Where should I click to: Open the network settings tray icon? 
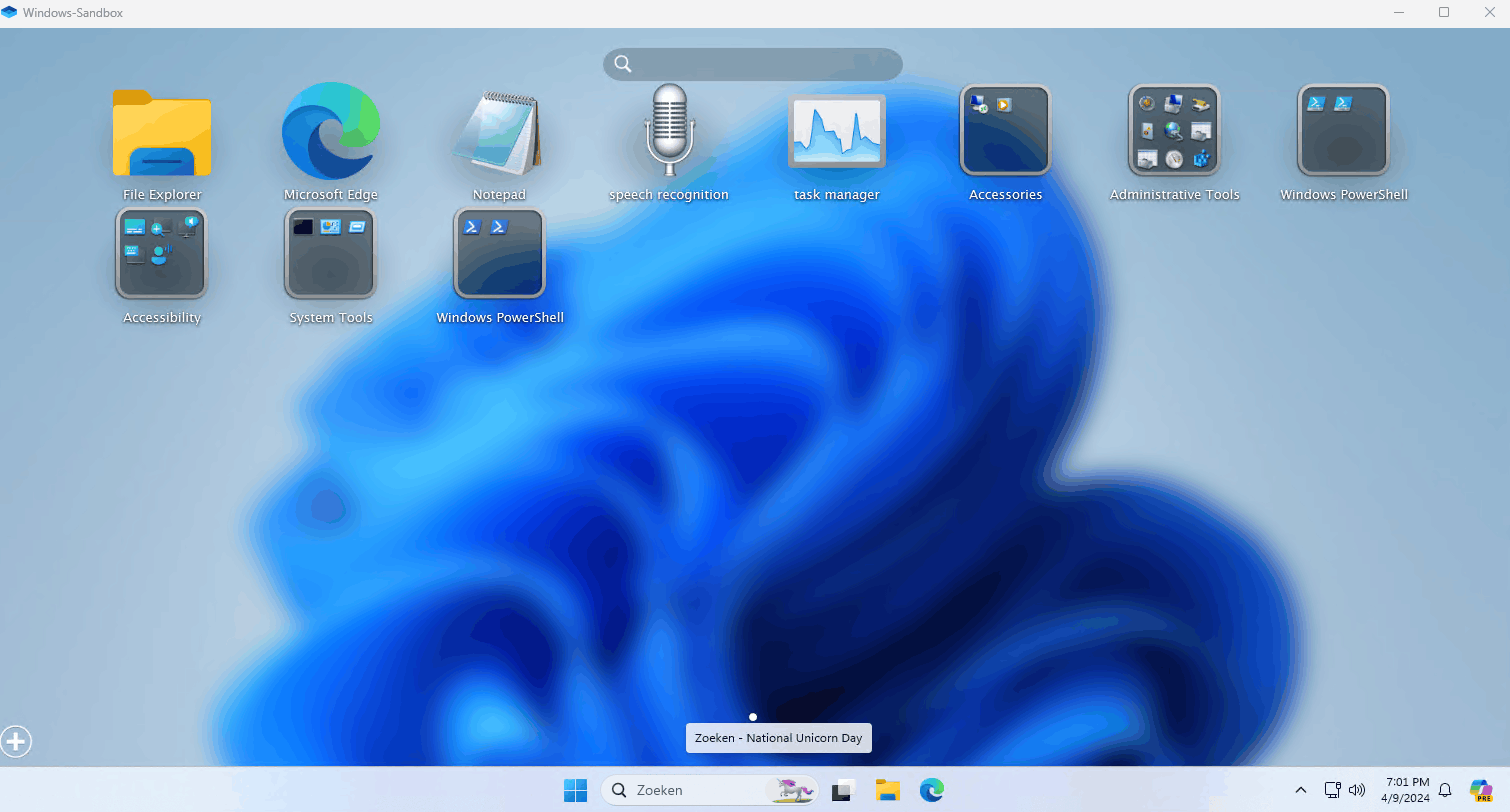point(1332,789)
